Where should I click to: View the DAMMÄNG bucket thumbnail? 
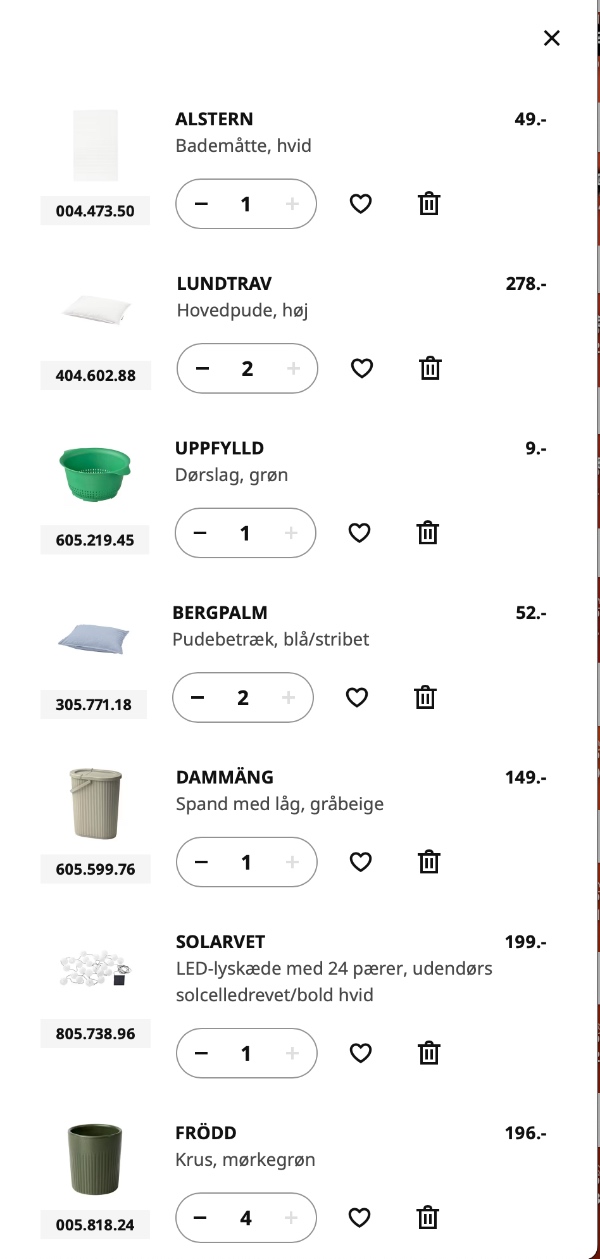pyautogui.click(x=95, y=804)
